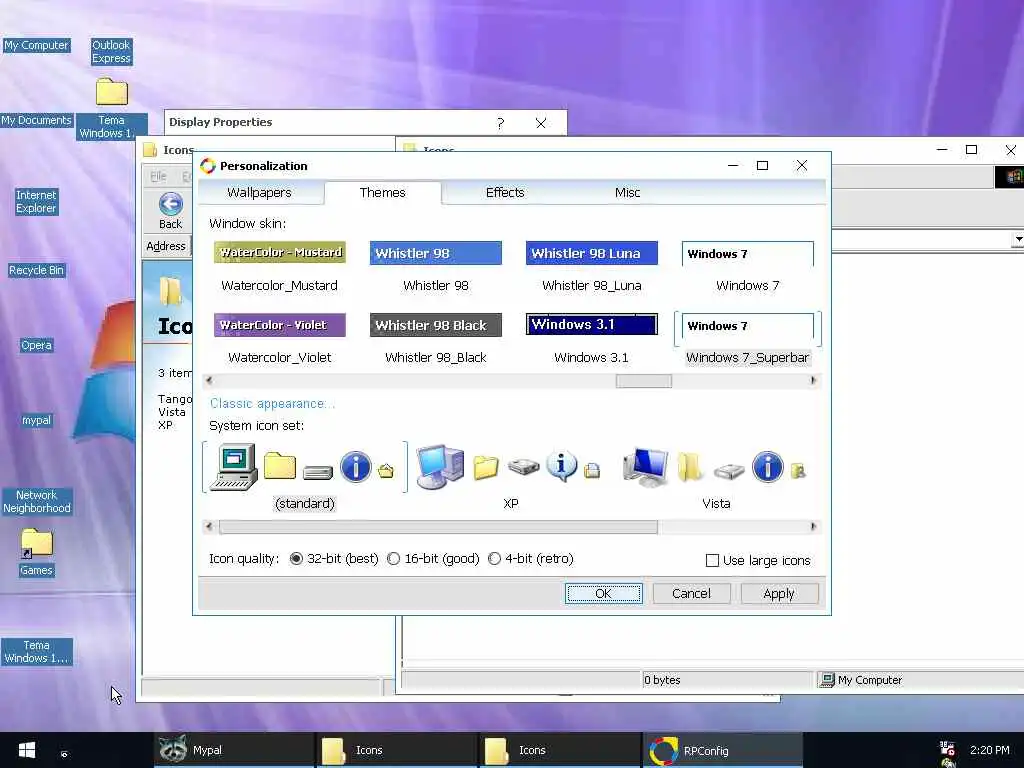Click the icon set list's left scroll arrow
The image size is (1024, 768).
pyautogui.click(x=209, y=527)
